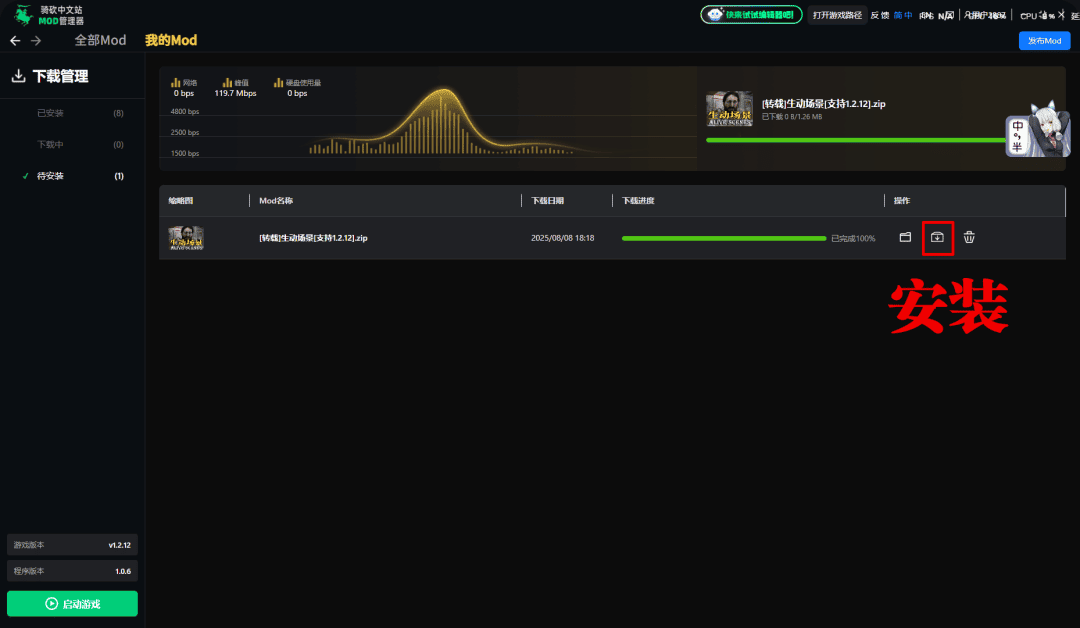The height and width of the screenshot is (628, 1080).
Task: Click the green knight app logo
Action: pyautogui.click(x=22, y=15)
